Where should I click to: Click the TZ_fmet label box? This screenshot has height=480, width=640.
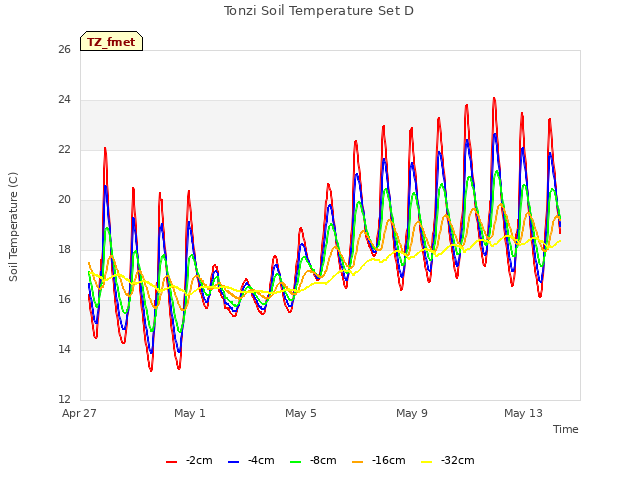point(111,41)
